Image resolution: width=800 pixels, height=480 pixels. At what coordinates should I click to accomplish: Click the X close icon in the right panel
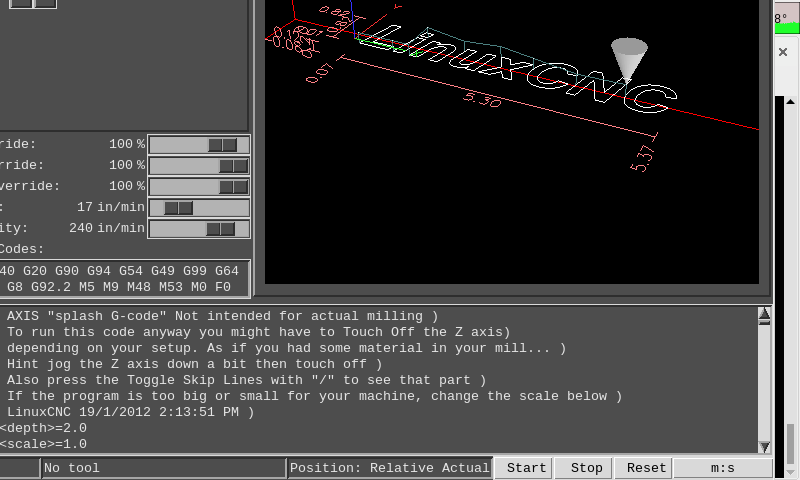[x=783, y=52]
